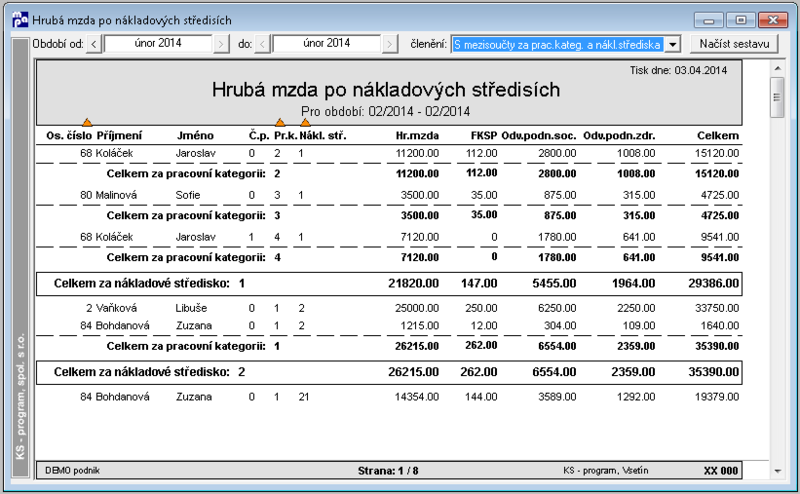Click the first name 'Sofie'
Viewport: 800px width, 494px height.
point(188,195)
